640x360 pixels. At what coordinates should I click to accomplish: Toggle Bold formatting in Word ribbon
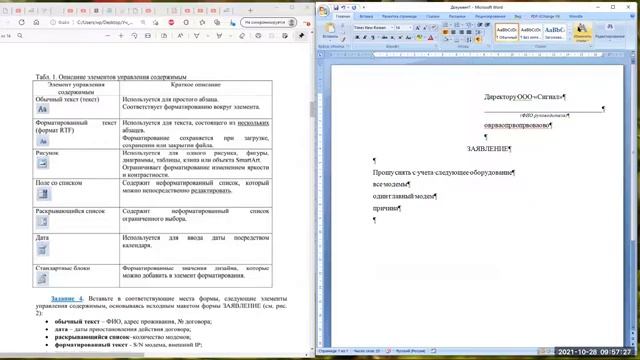[x=357, y=38]
